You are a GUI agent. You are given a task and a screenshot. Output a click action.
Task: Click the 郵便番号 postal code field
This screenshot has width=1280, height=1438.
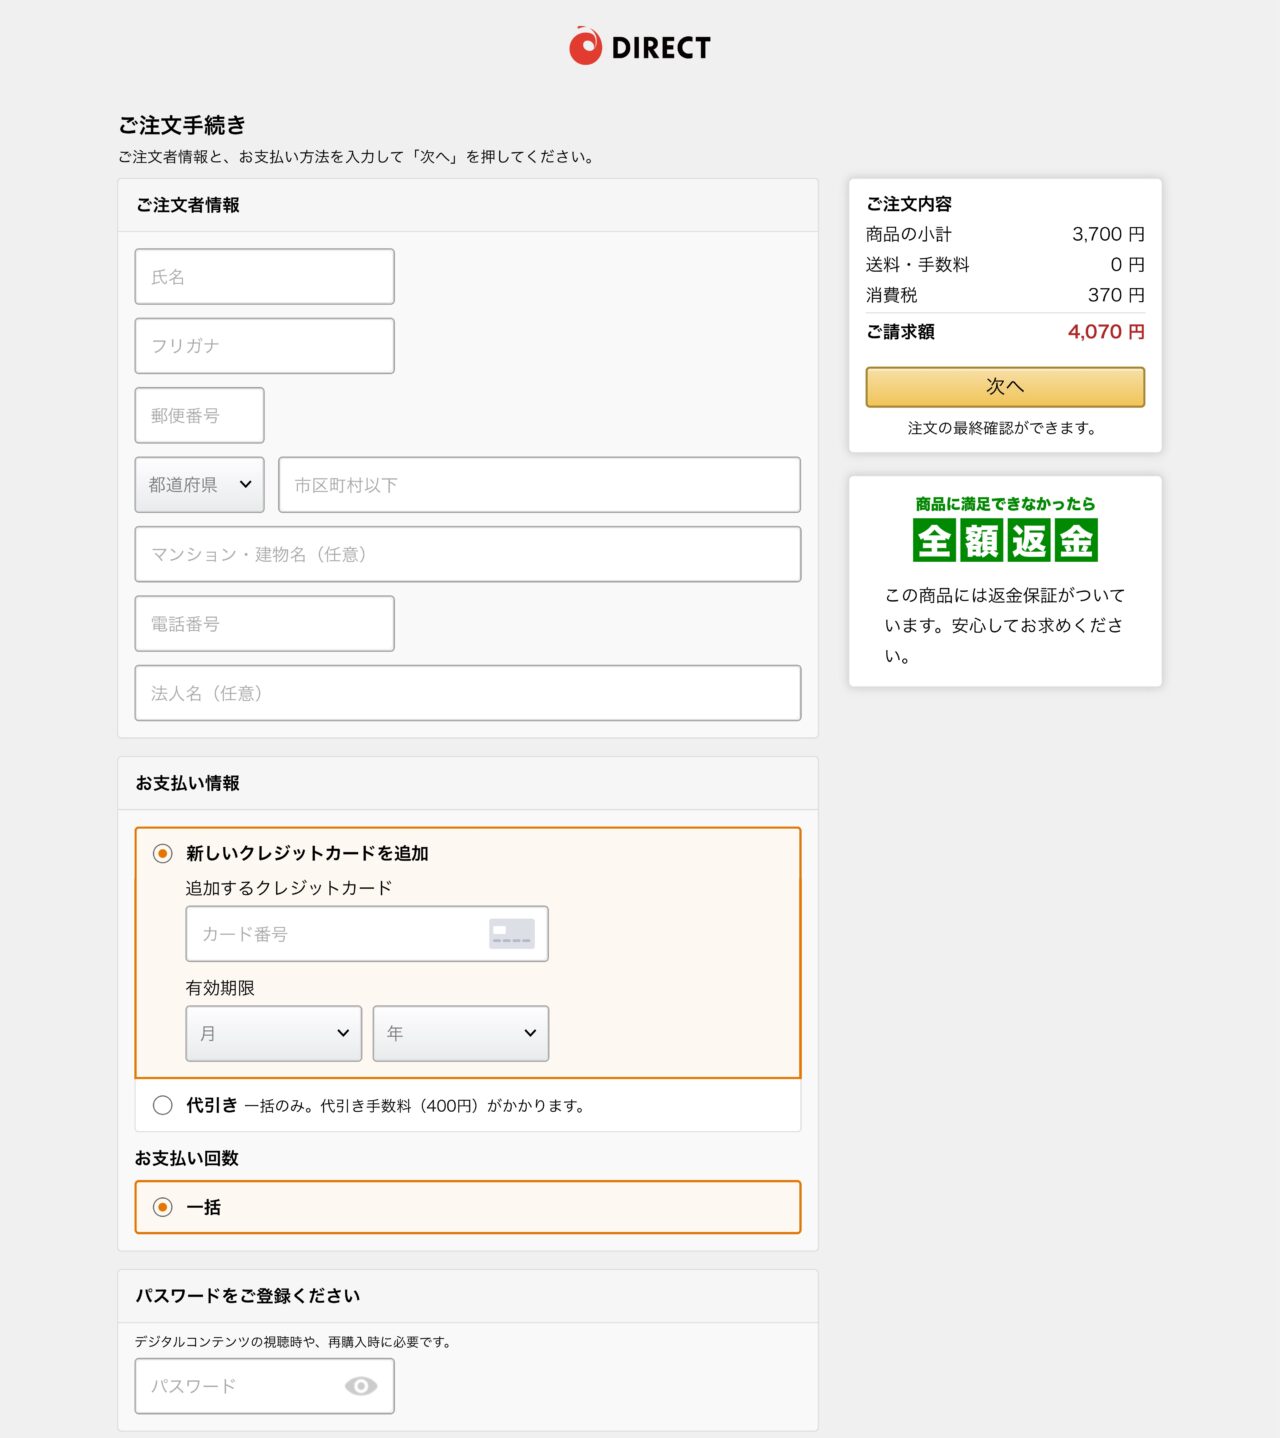[x=199, y=415]
